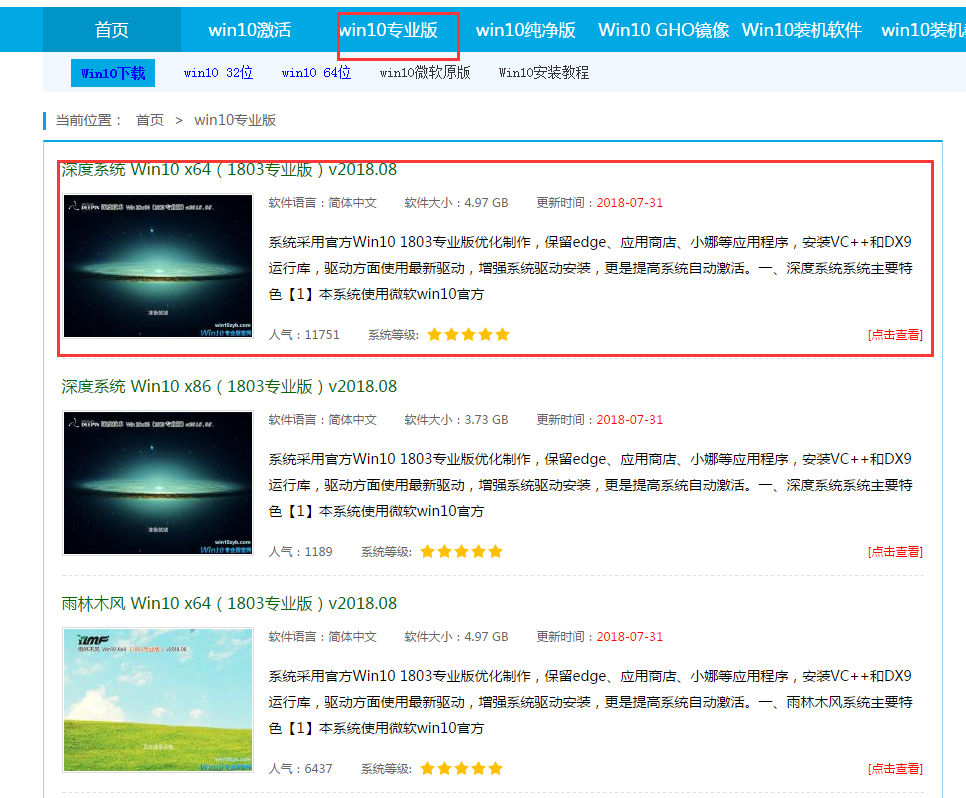Screen dimensions: 966x798
Task: Open 深度系统 Win10 x86 v2018.08 article
Action: click(x=229, y=386)
